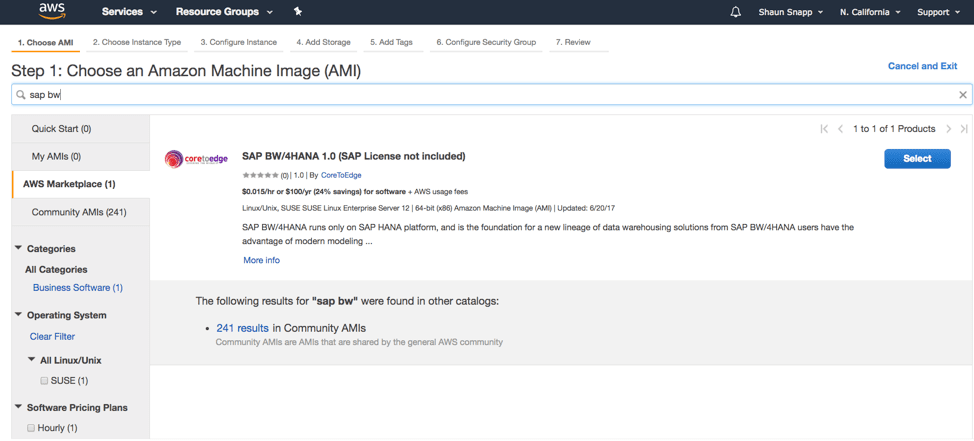Check the SUSE filter checkbox
This screenshot has width=974, height=441.
[x=44, y=381]
